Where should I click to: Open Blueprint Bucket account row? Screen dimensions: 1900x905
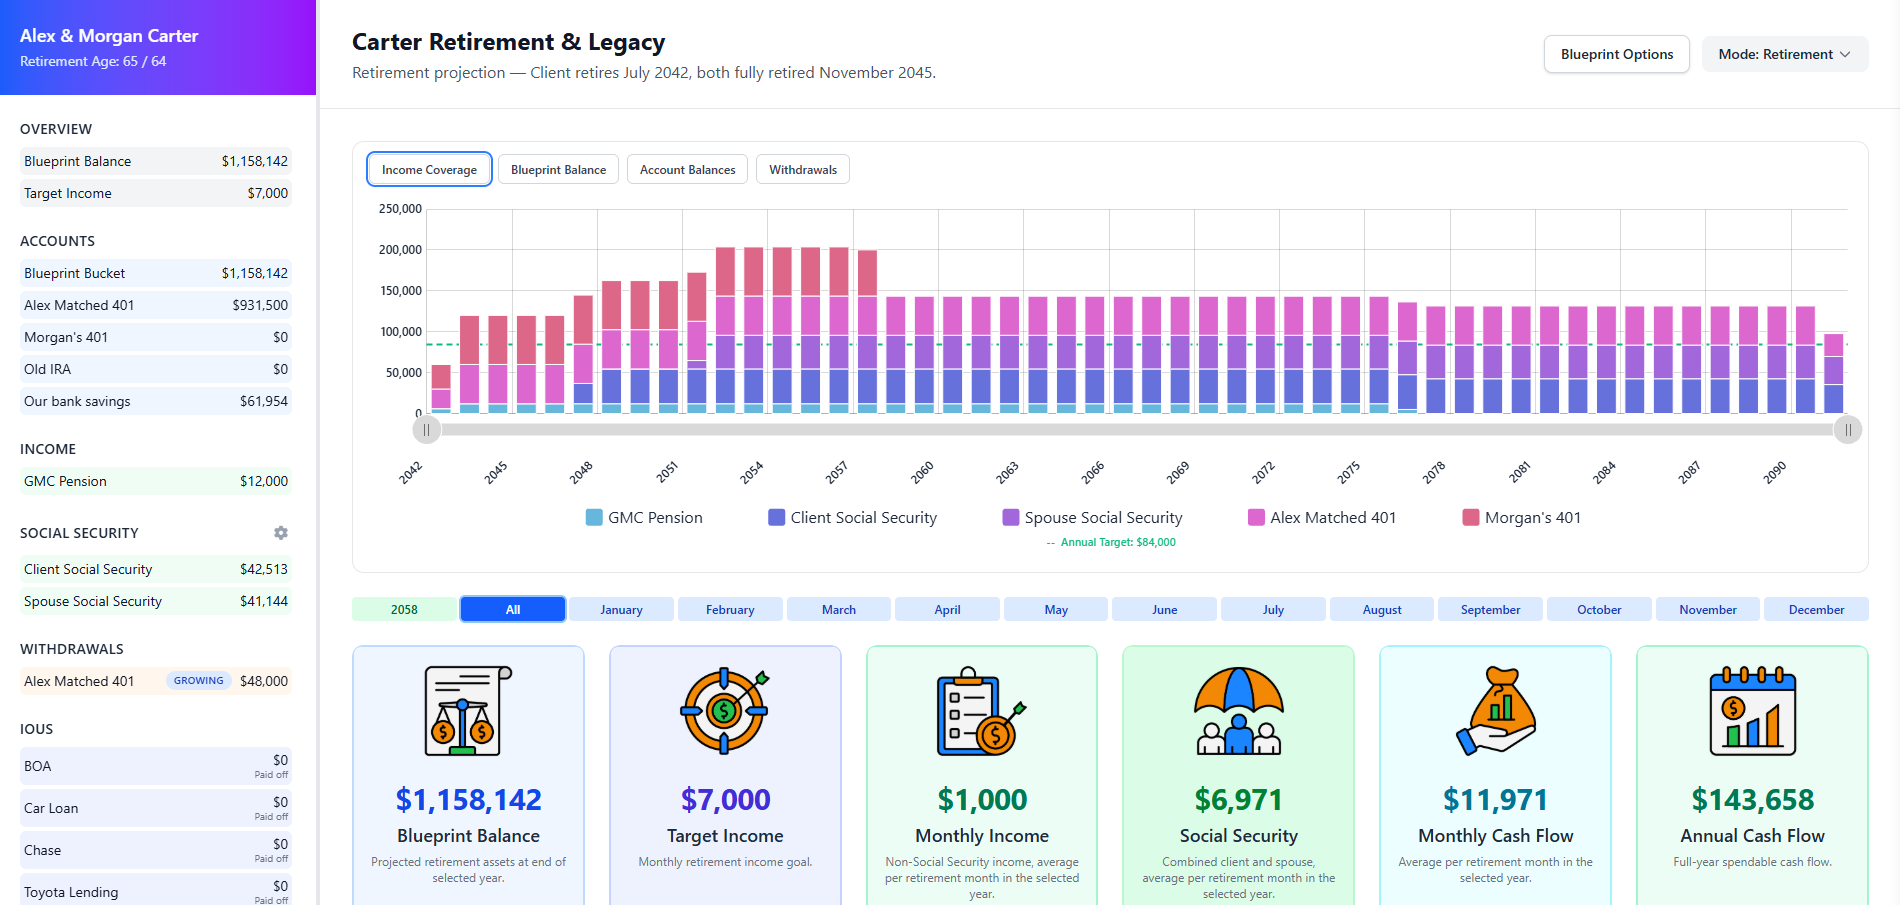pos(156,273)
